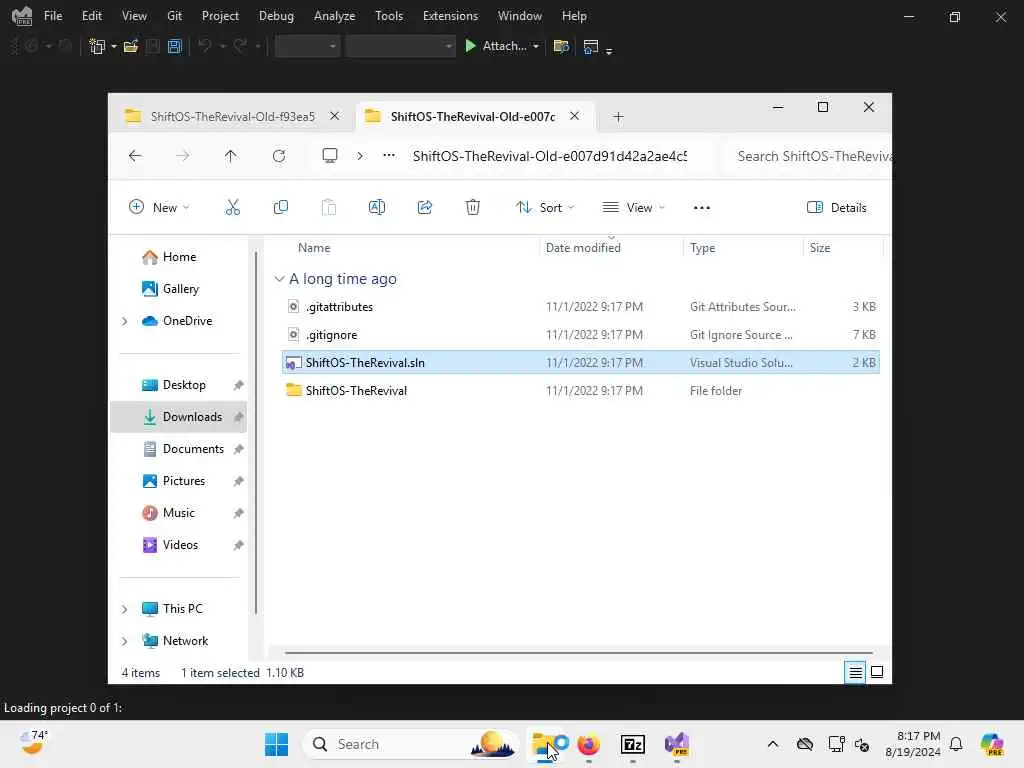The height and width of the screenshot is (768, 1024).
Task: Go back with Explorer back arrow
Action: coord(135,156)
